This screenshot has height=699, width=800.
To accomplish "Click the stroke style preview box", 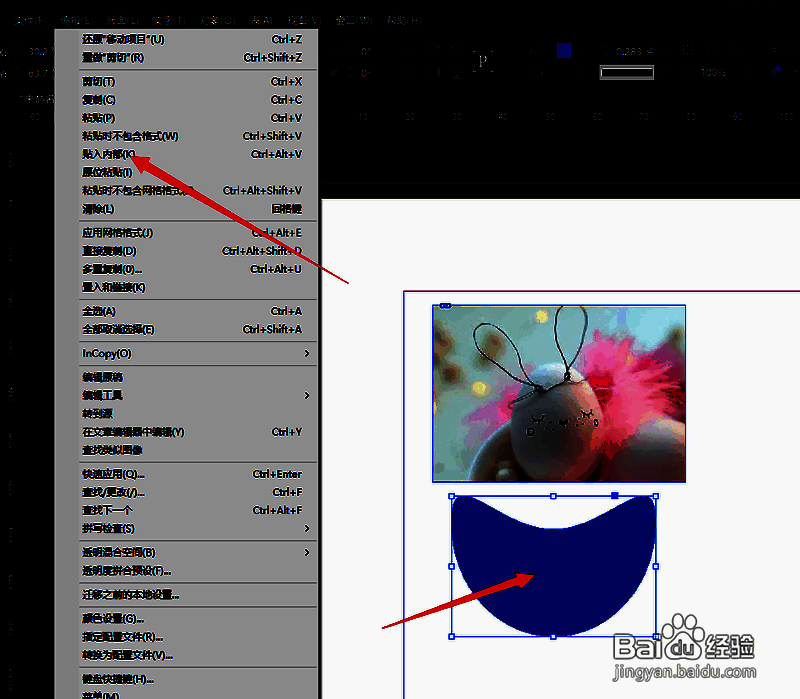I will [627, 73].
